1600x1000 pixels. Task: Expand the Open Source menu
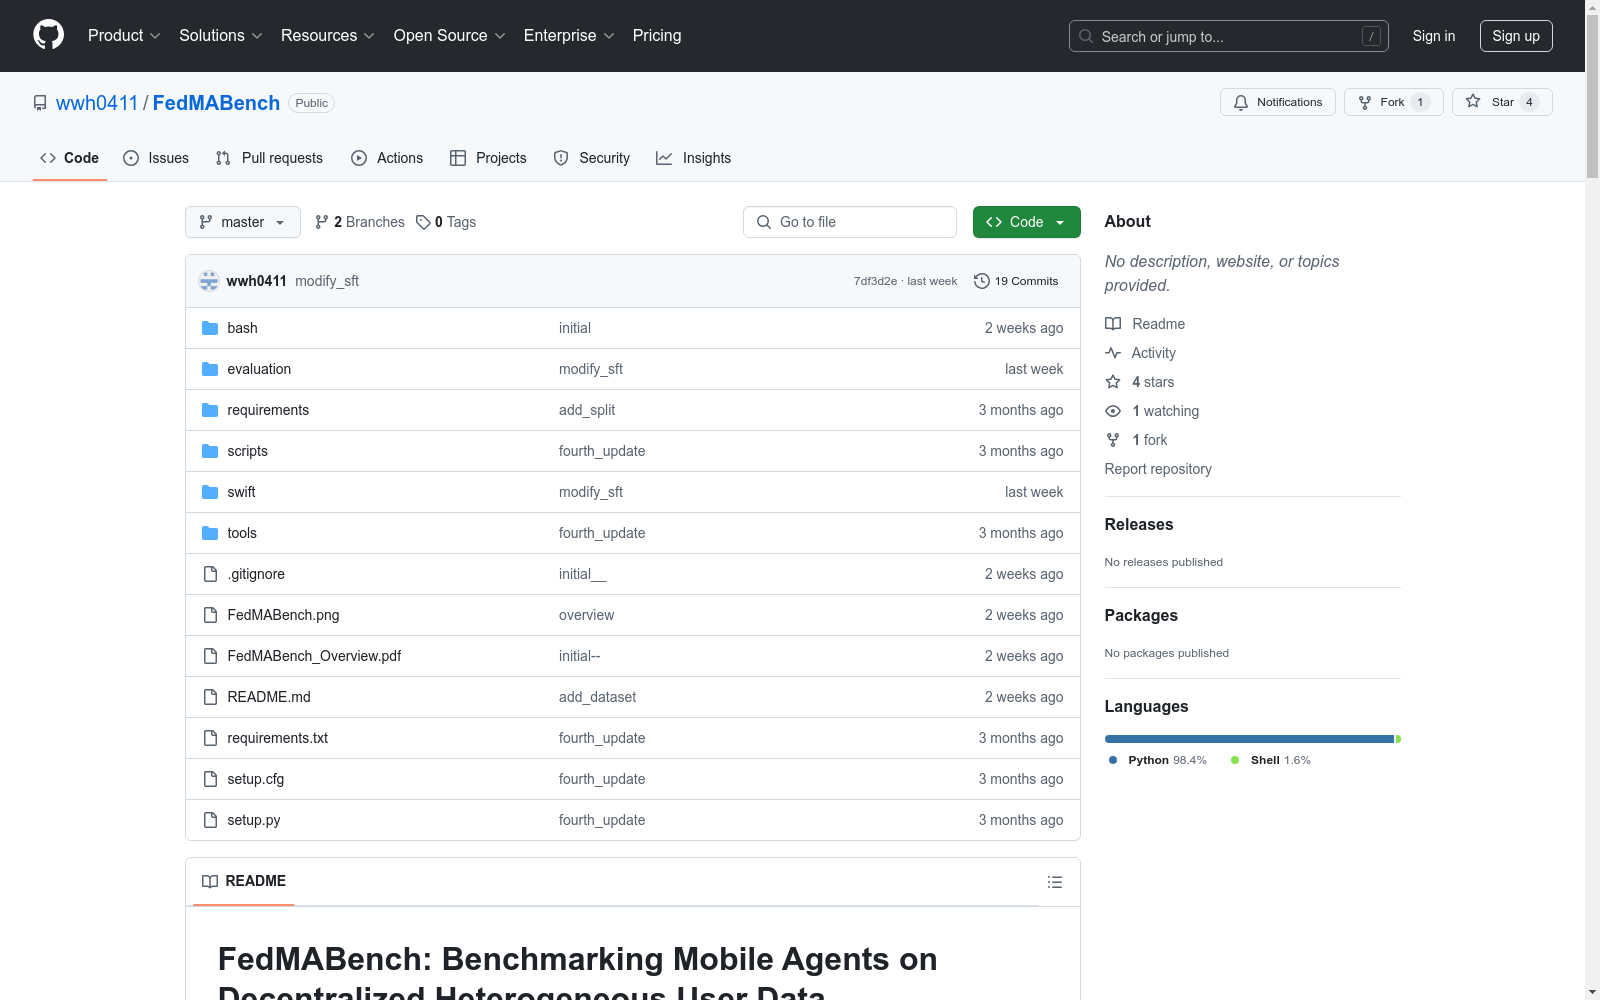[450, 36]
